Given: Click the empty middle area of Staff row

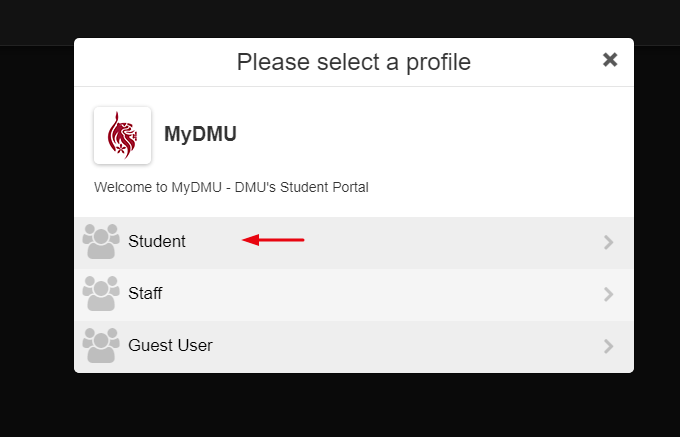Looking at the screenshot, I should point(382,294).
